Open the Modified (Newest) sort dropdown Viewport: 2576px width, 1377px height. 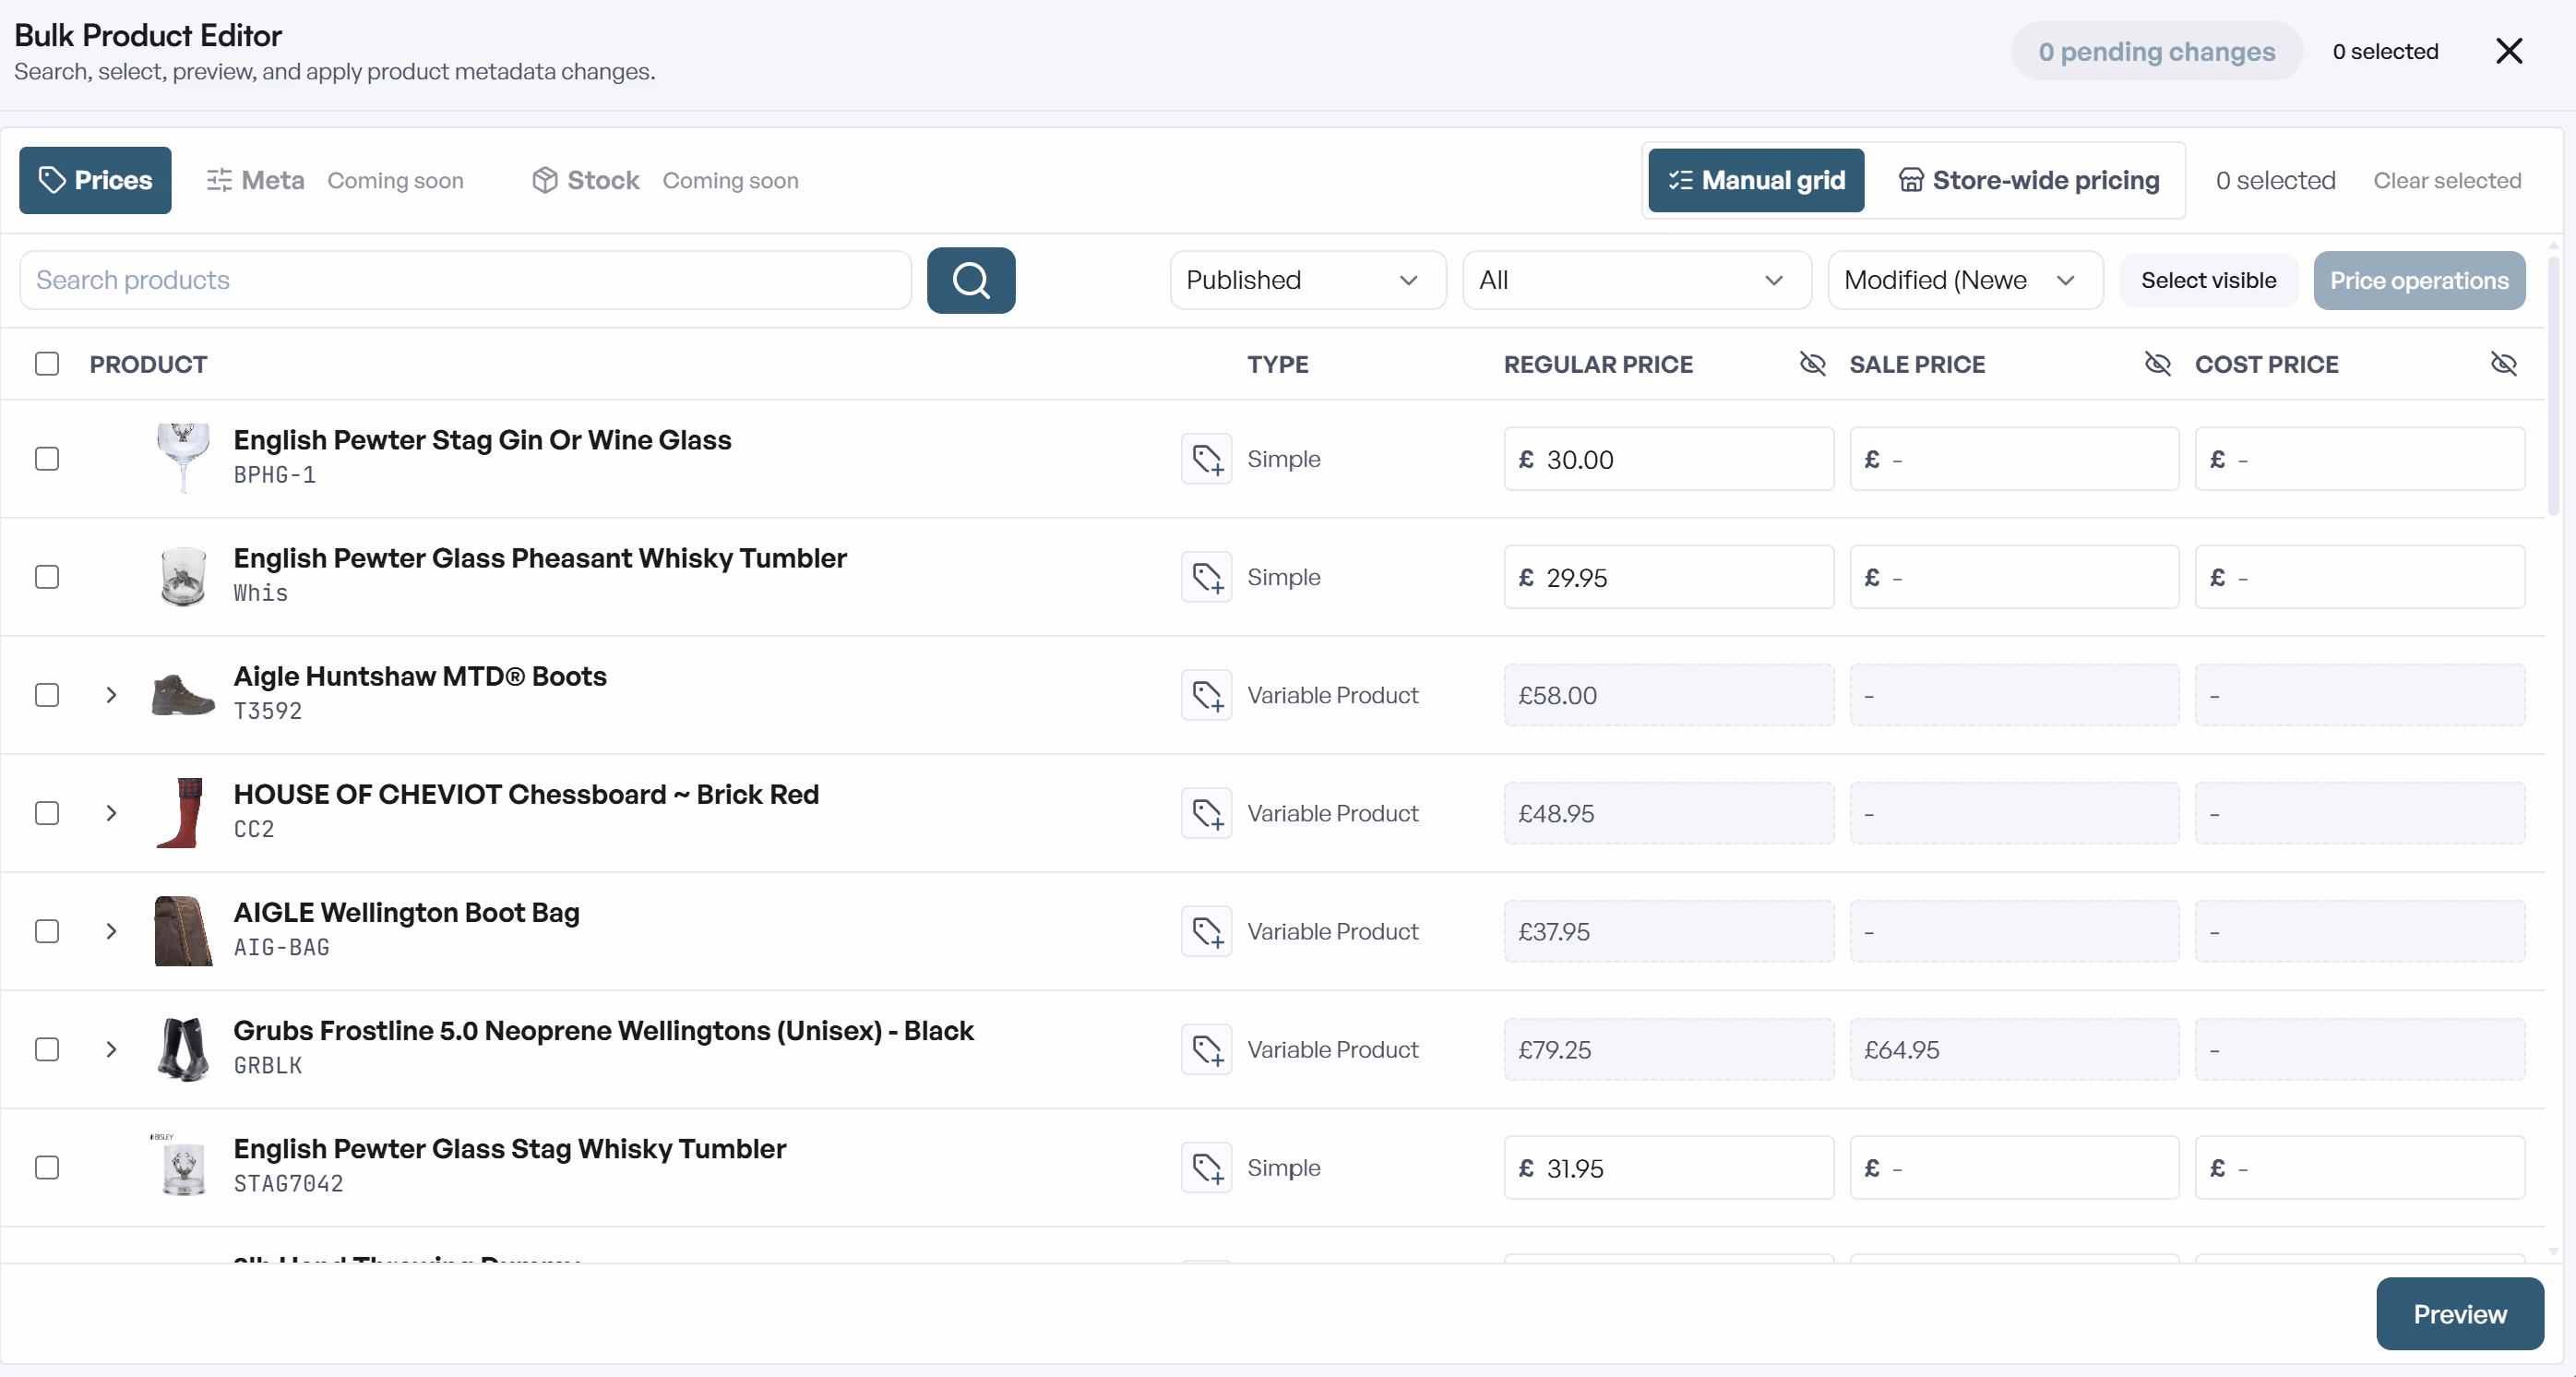coord(1964,280)
